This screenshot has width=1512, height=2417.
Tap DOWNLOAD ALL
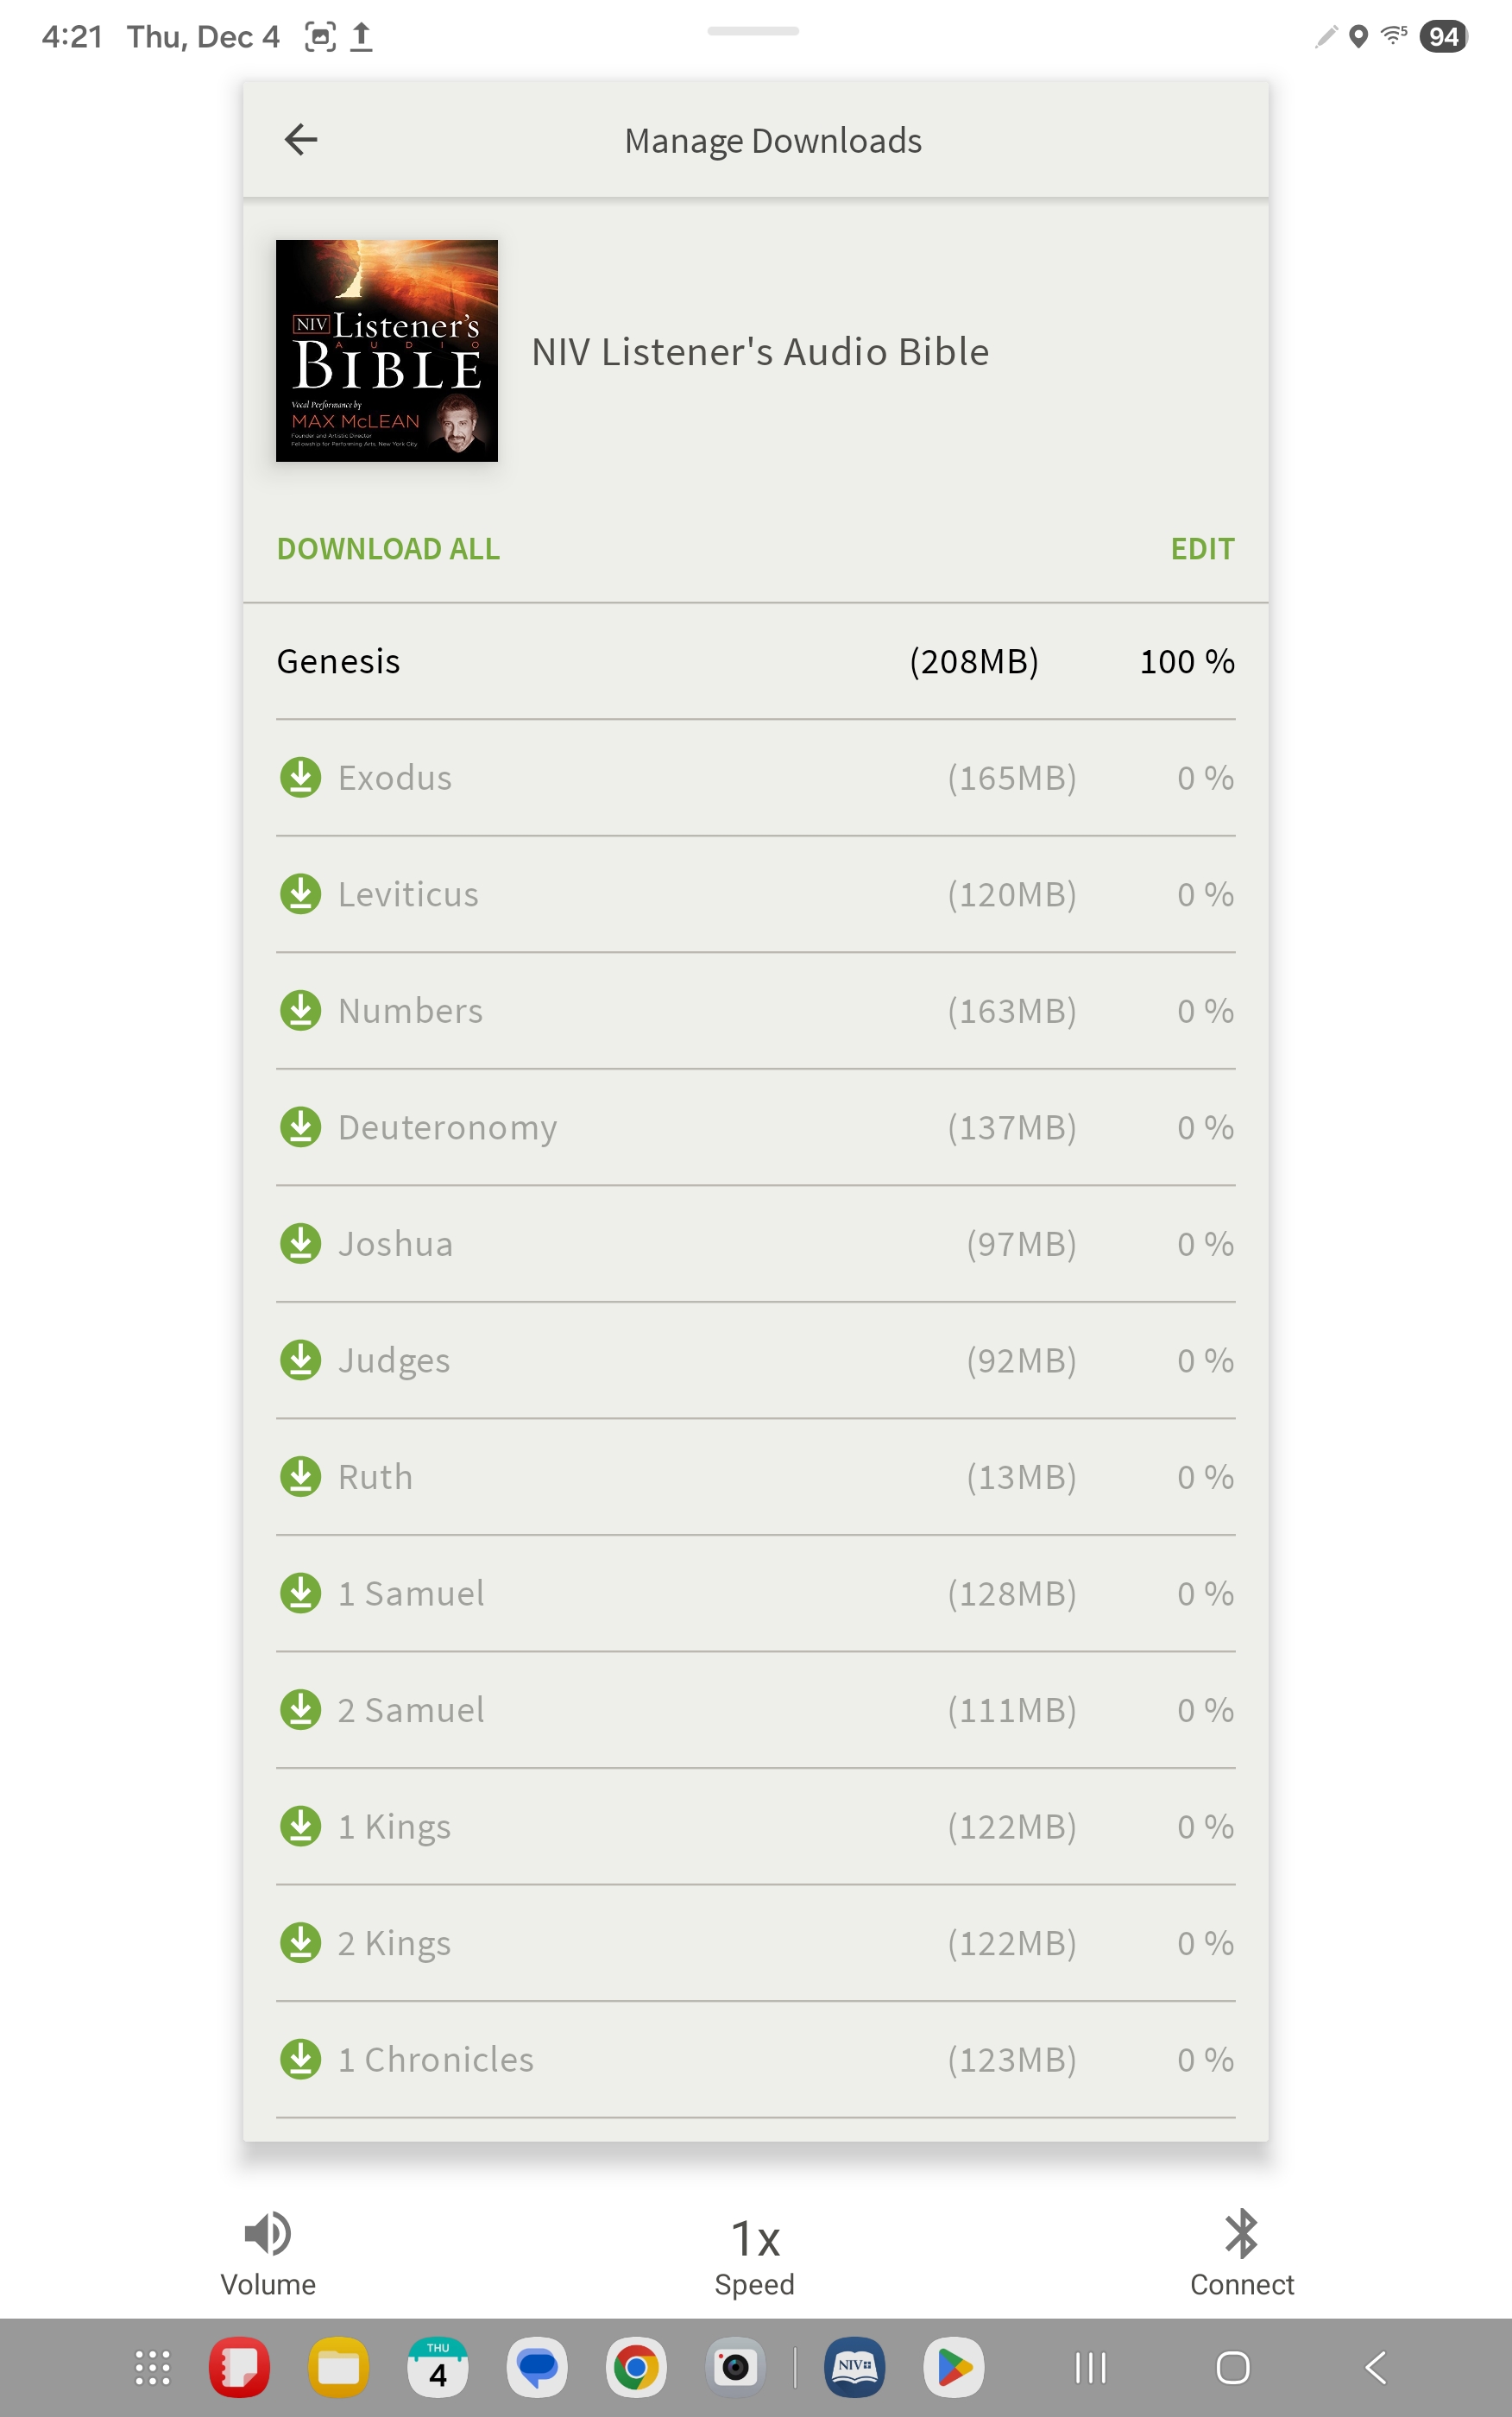point(388,549)
